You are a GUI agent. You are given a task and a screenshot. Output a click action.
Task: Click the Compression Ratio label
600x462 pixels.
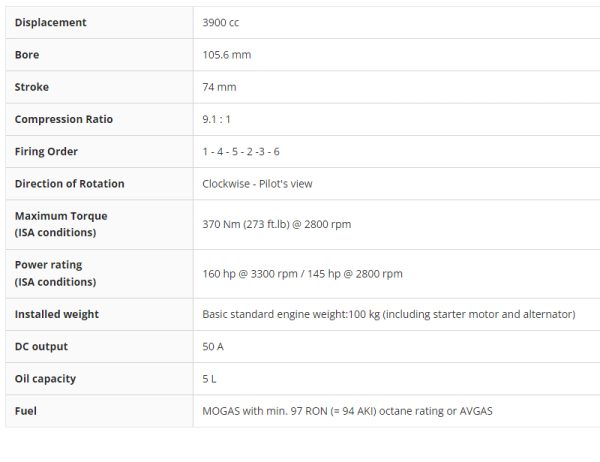[64, 119]
